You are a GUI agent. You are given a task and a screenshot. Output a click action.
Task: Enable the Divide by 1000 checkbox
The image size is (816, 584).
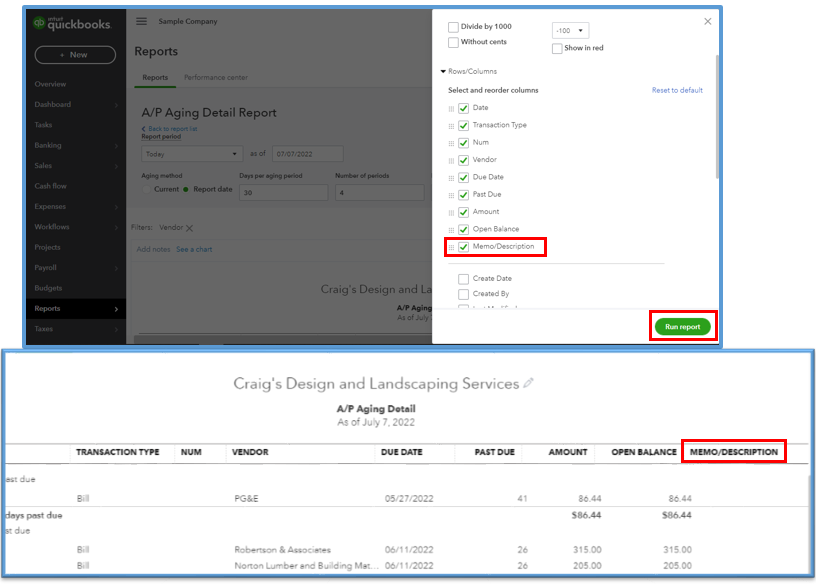point(454,27)
